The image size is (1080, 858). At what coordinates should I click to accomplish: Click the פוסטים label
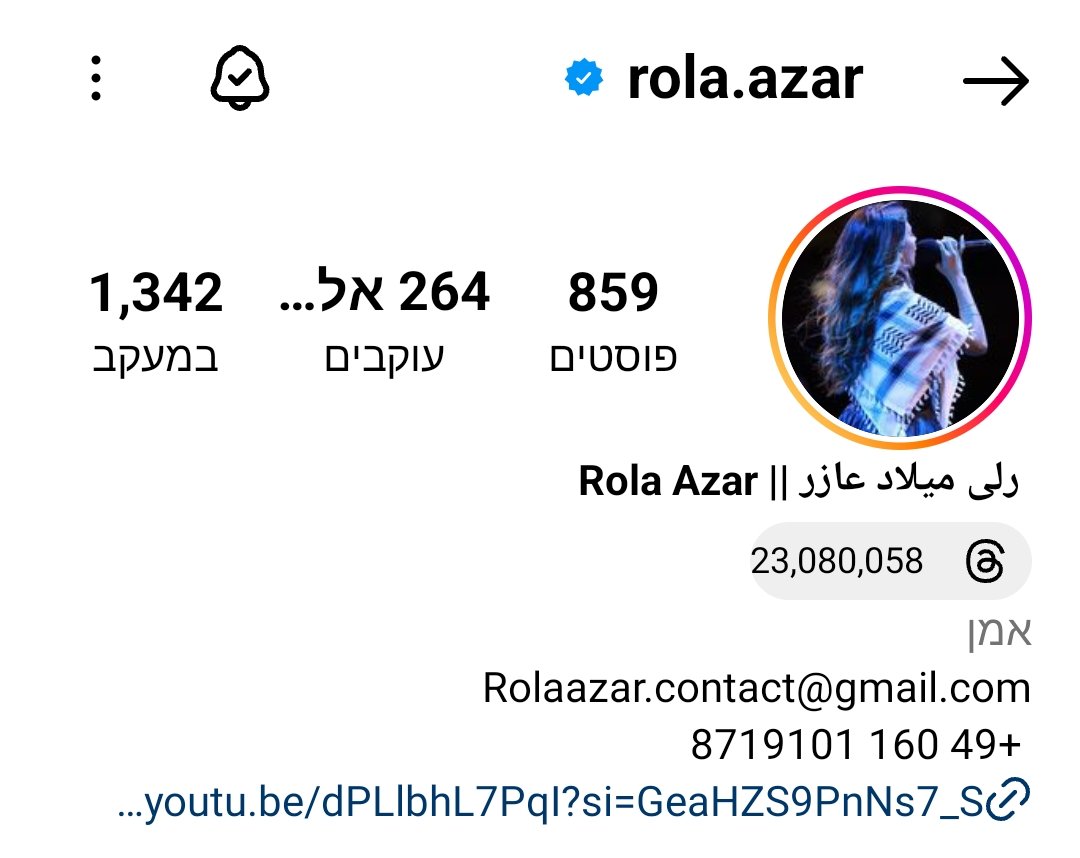[x=613, y=358]
